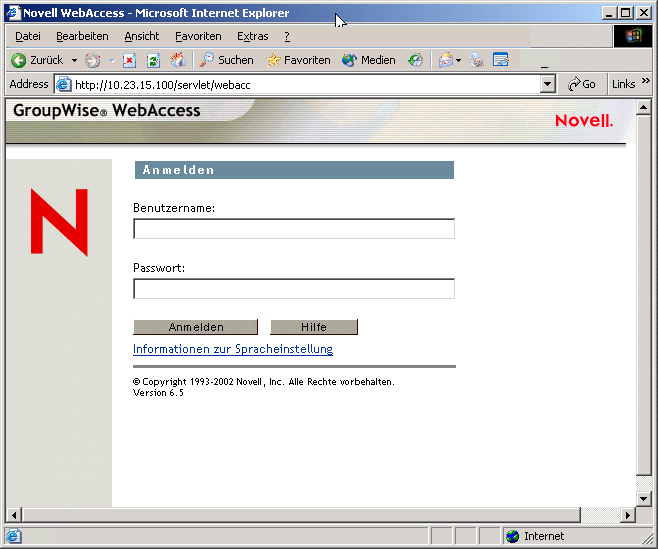Click the Forward navigation icon
The width and height of the screenshot is (658, 549).
pyautogui.click(x=93, y=60)
